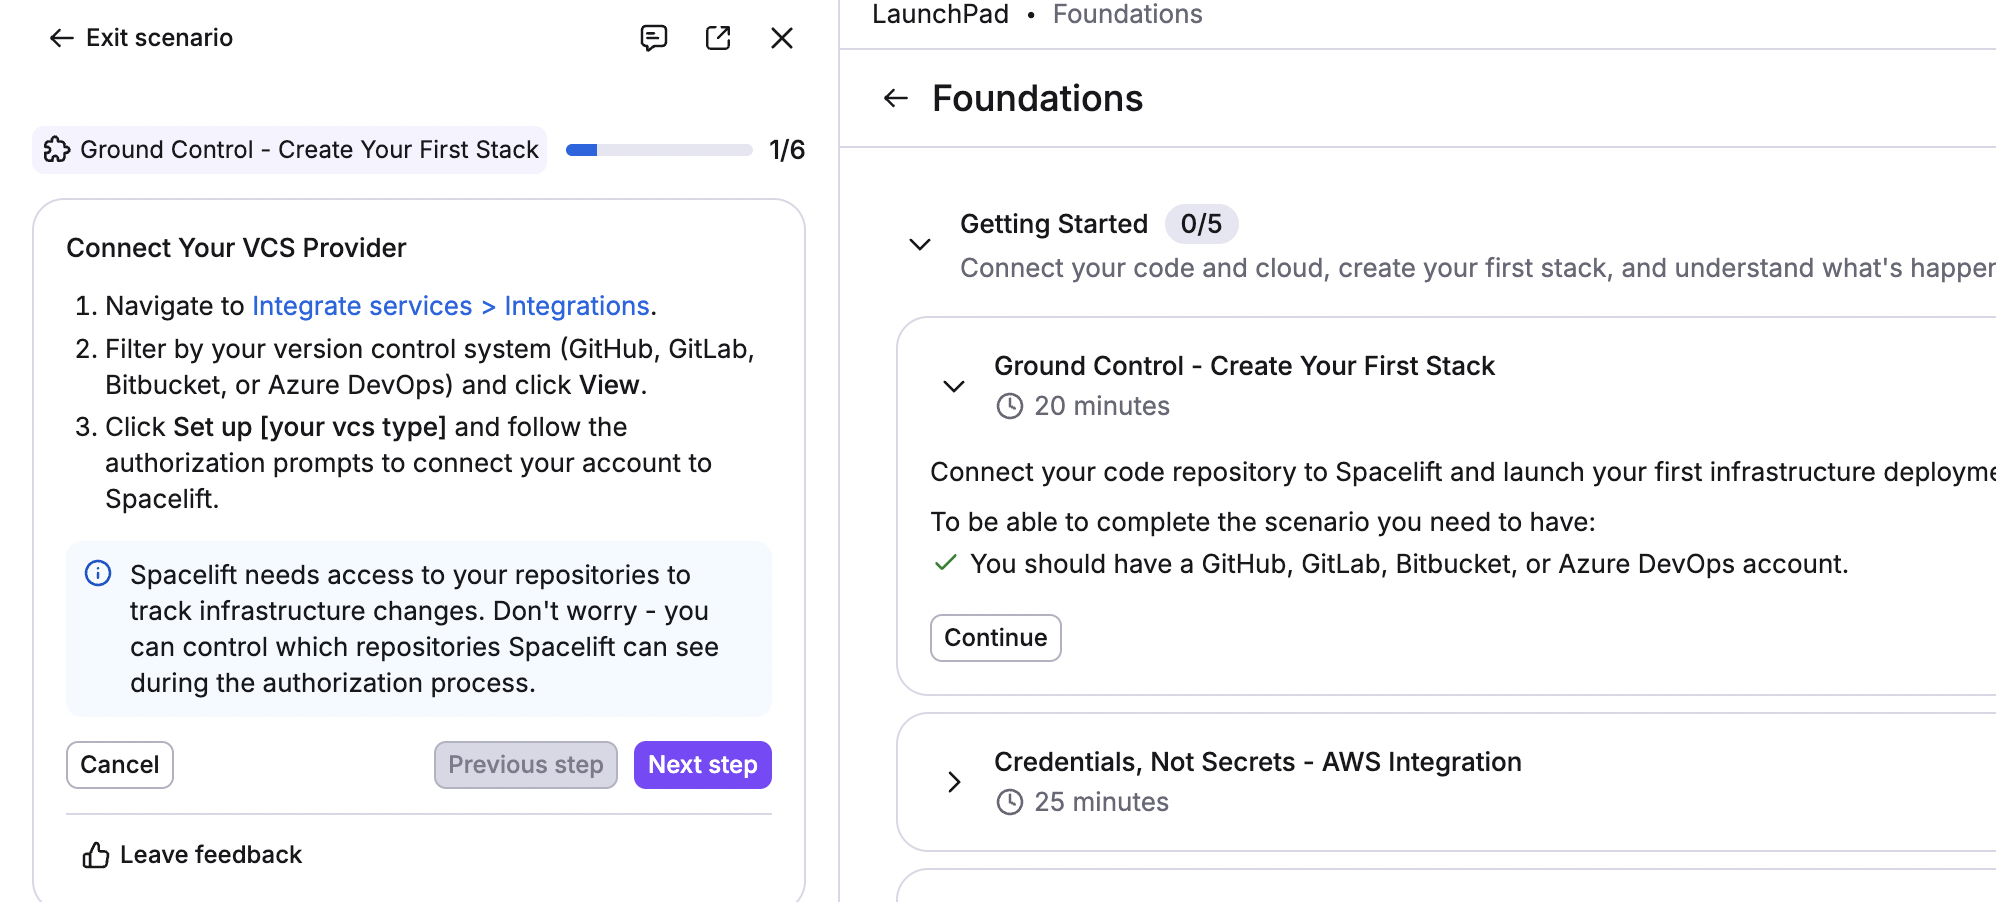Open the comment feedback icon
This screenshot has height=902, width=1996.
coord(653,38)
